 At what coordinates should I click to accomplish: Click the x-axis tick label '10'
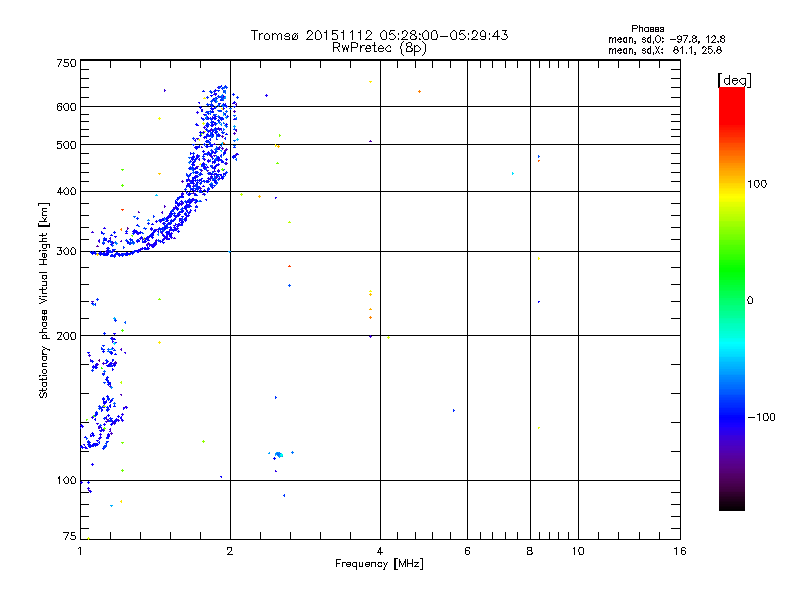(578, 551)
